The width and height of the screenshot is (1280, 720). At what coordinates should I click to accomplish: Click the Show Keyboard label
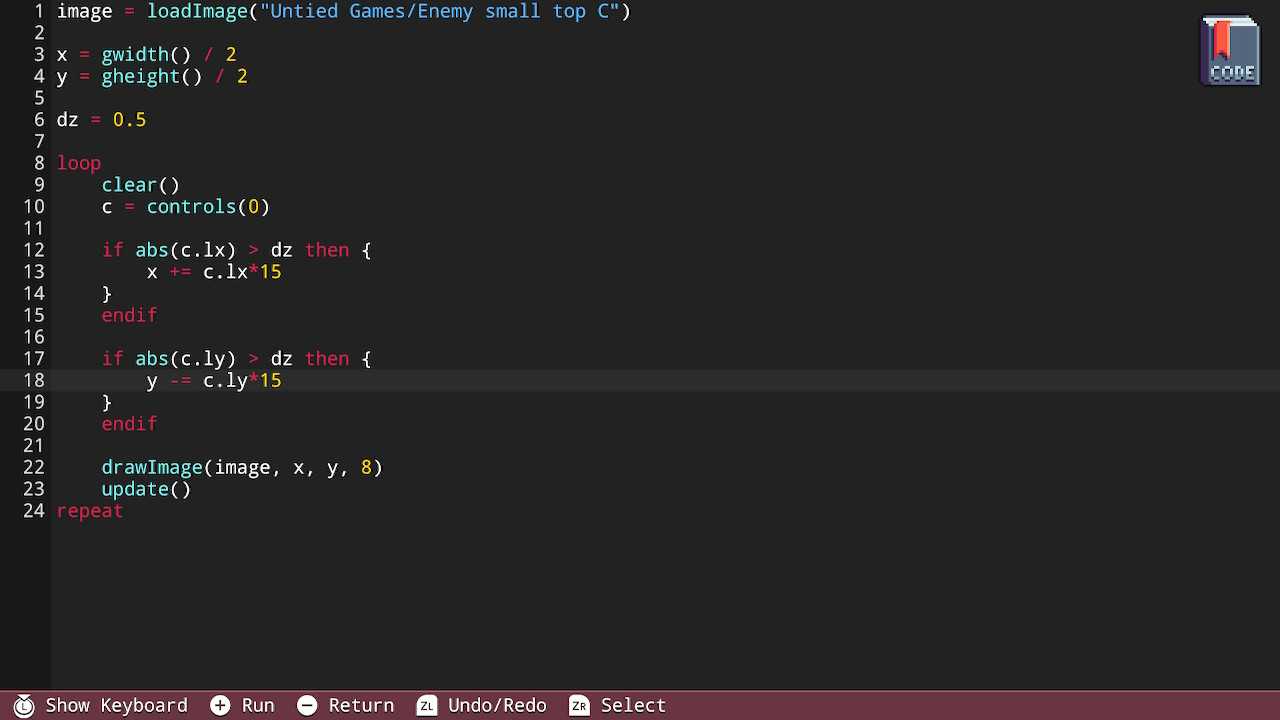(116, 706)
